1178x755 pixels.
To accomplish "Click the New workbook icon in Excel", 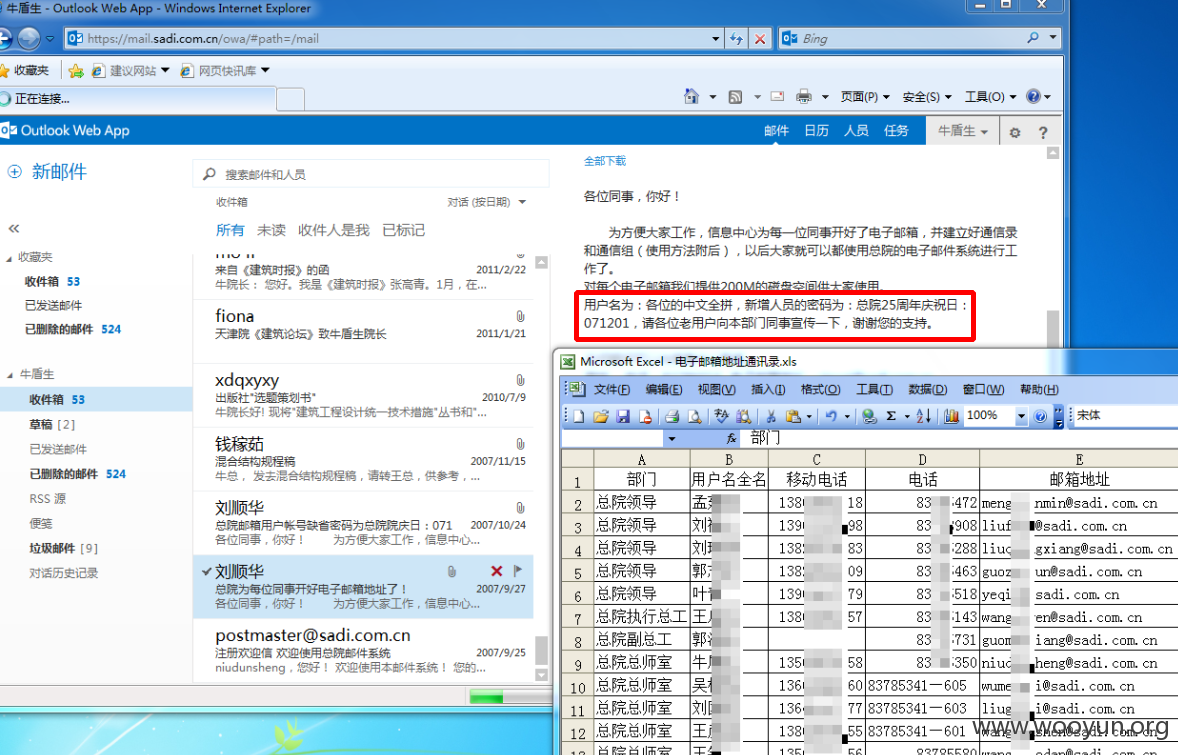I will point(578,416).
